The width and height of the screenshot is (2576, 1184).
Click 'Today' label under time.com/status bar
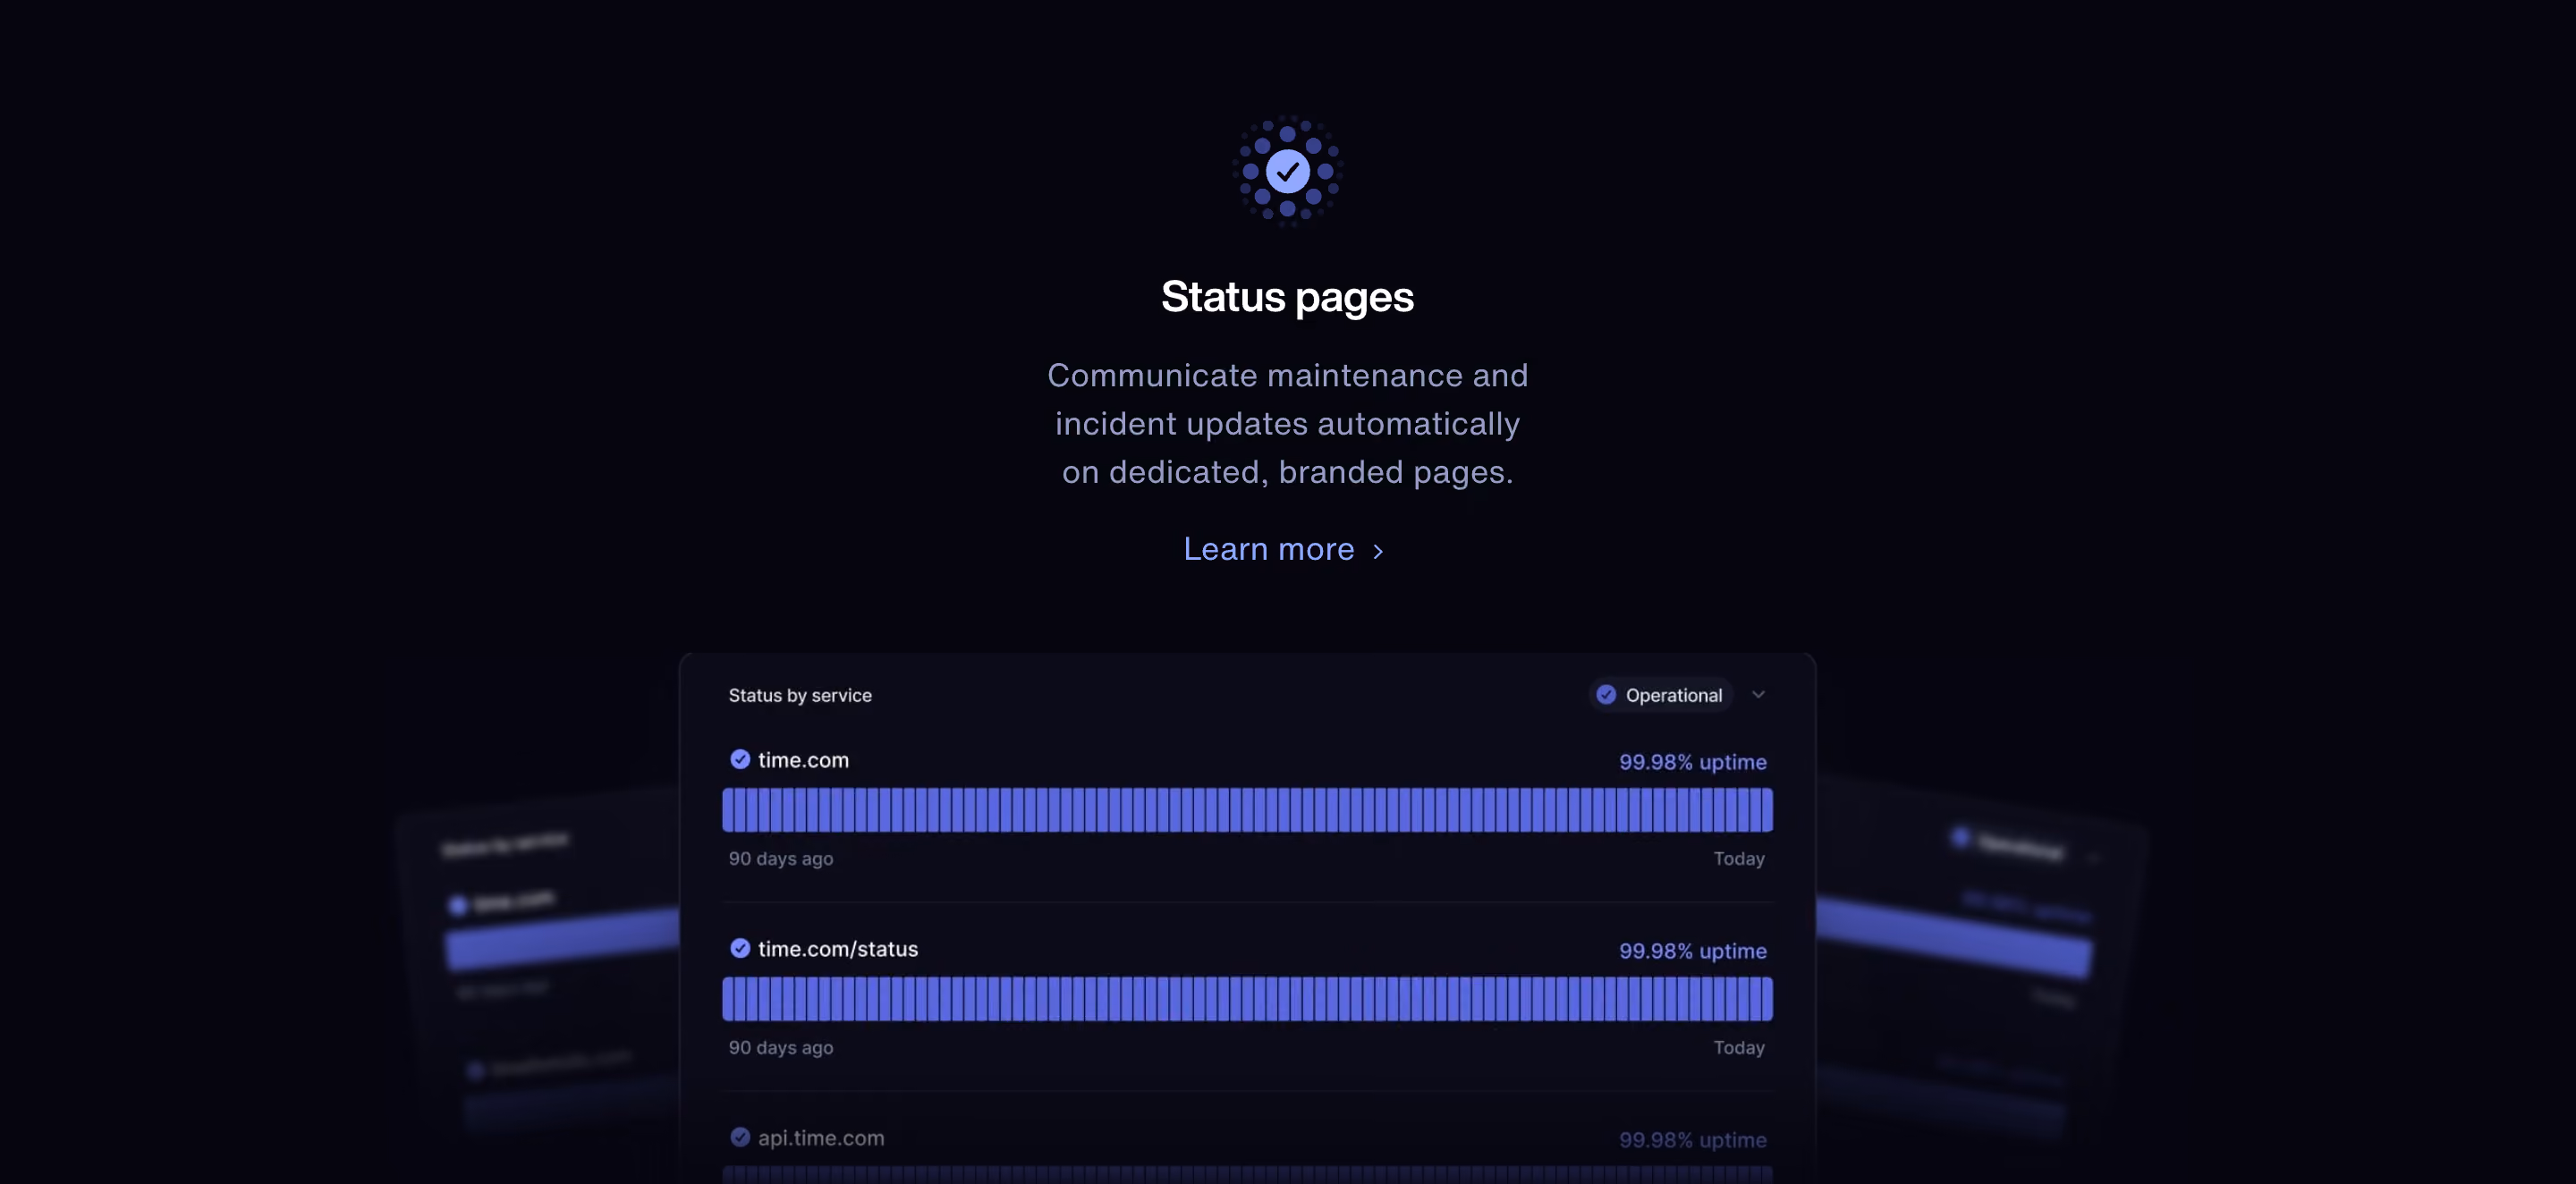click(1739, 1048)
